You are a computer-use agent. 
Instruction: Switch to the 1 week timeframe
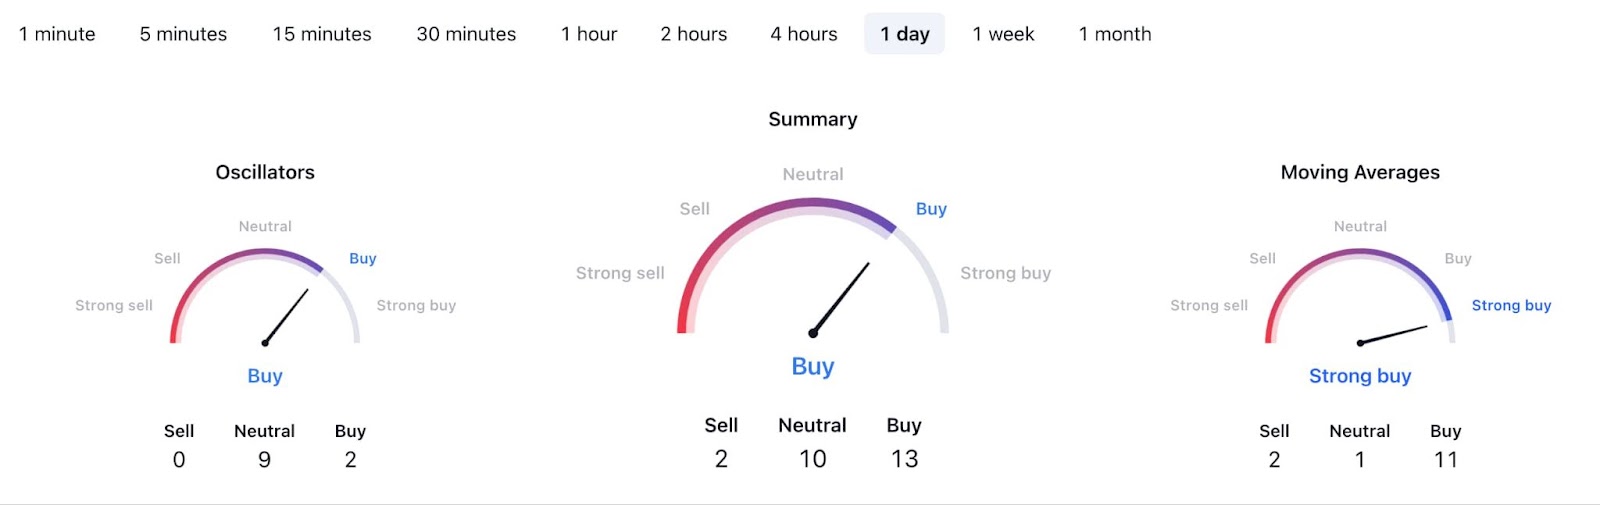[x=1003, y=34]
